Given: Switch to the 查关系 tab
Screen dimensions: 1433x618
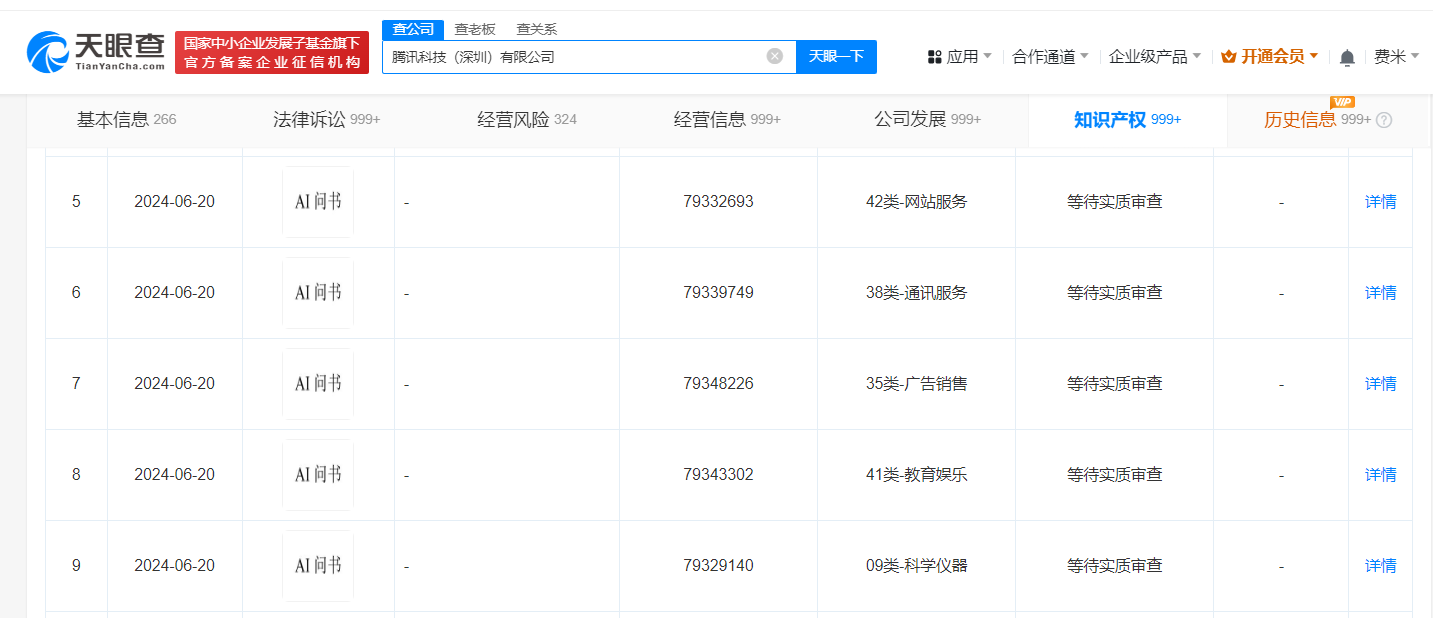Looking at the screenshot, I should [535, 29].
